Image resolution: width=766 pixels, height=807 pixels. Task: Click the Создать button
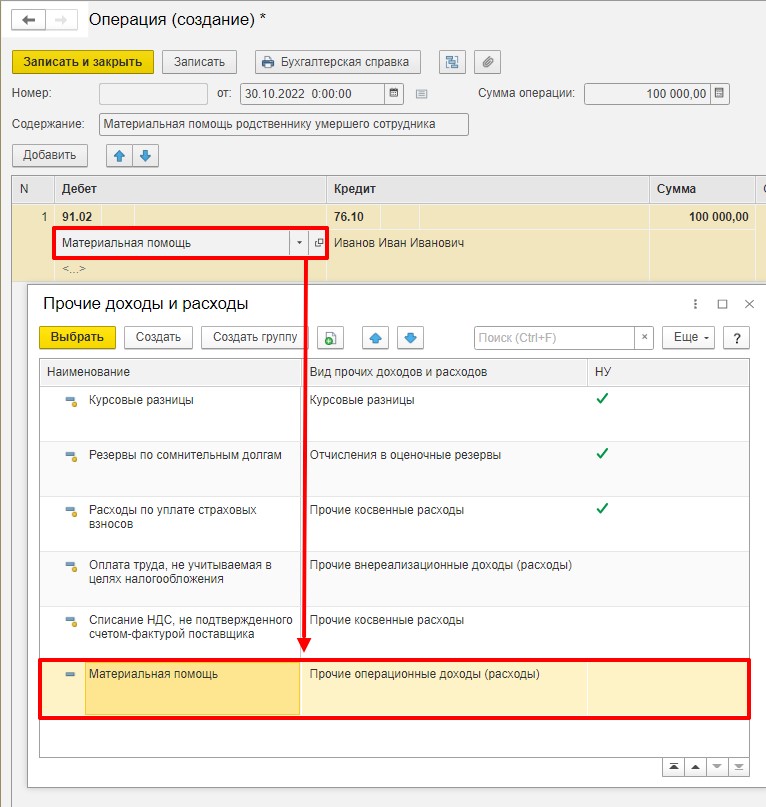158,338
